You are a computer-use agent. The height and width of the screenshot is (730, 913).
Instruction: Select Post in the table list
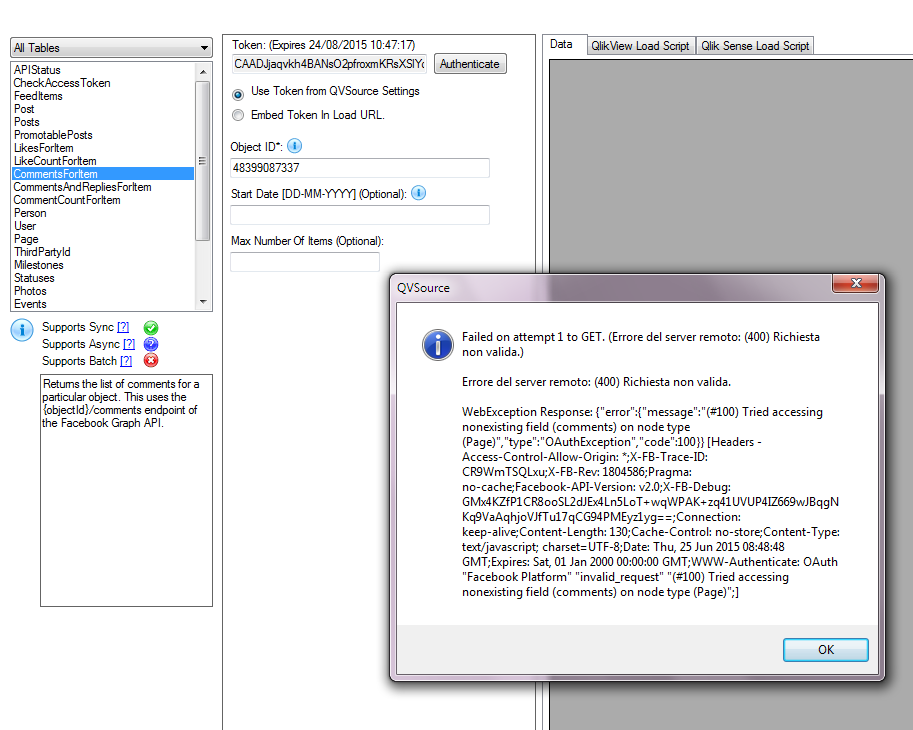tap(103, 109)
